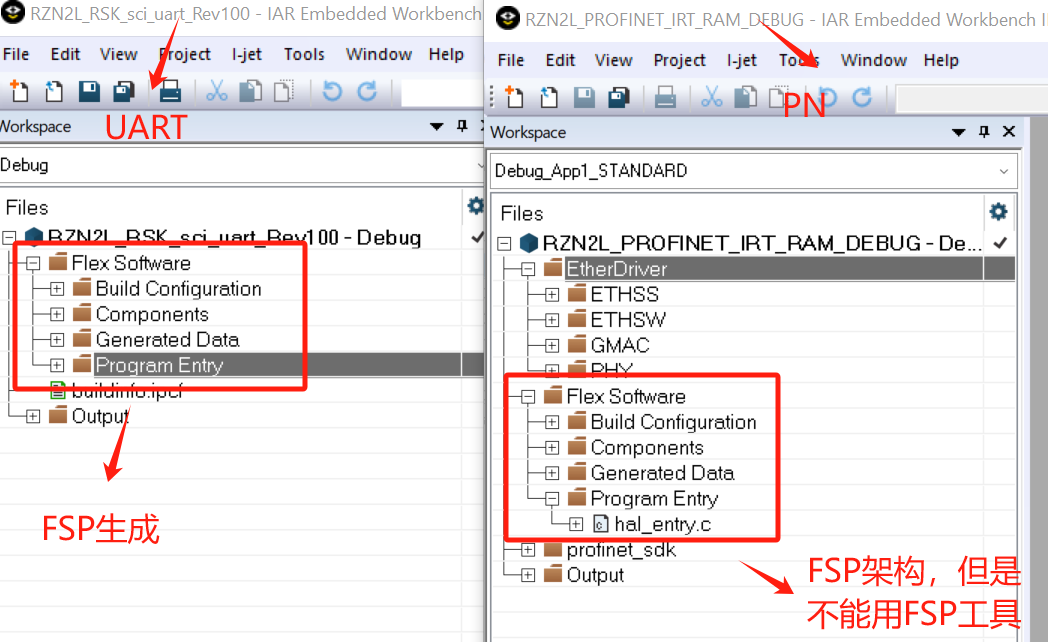The image size is (1048, 642).
Task: Collapse Flex Software folder in PROFINET window
Action: [528, 397]
